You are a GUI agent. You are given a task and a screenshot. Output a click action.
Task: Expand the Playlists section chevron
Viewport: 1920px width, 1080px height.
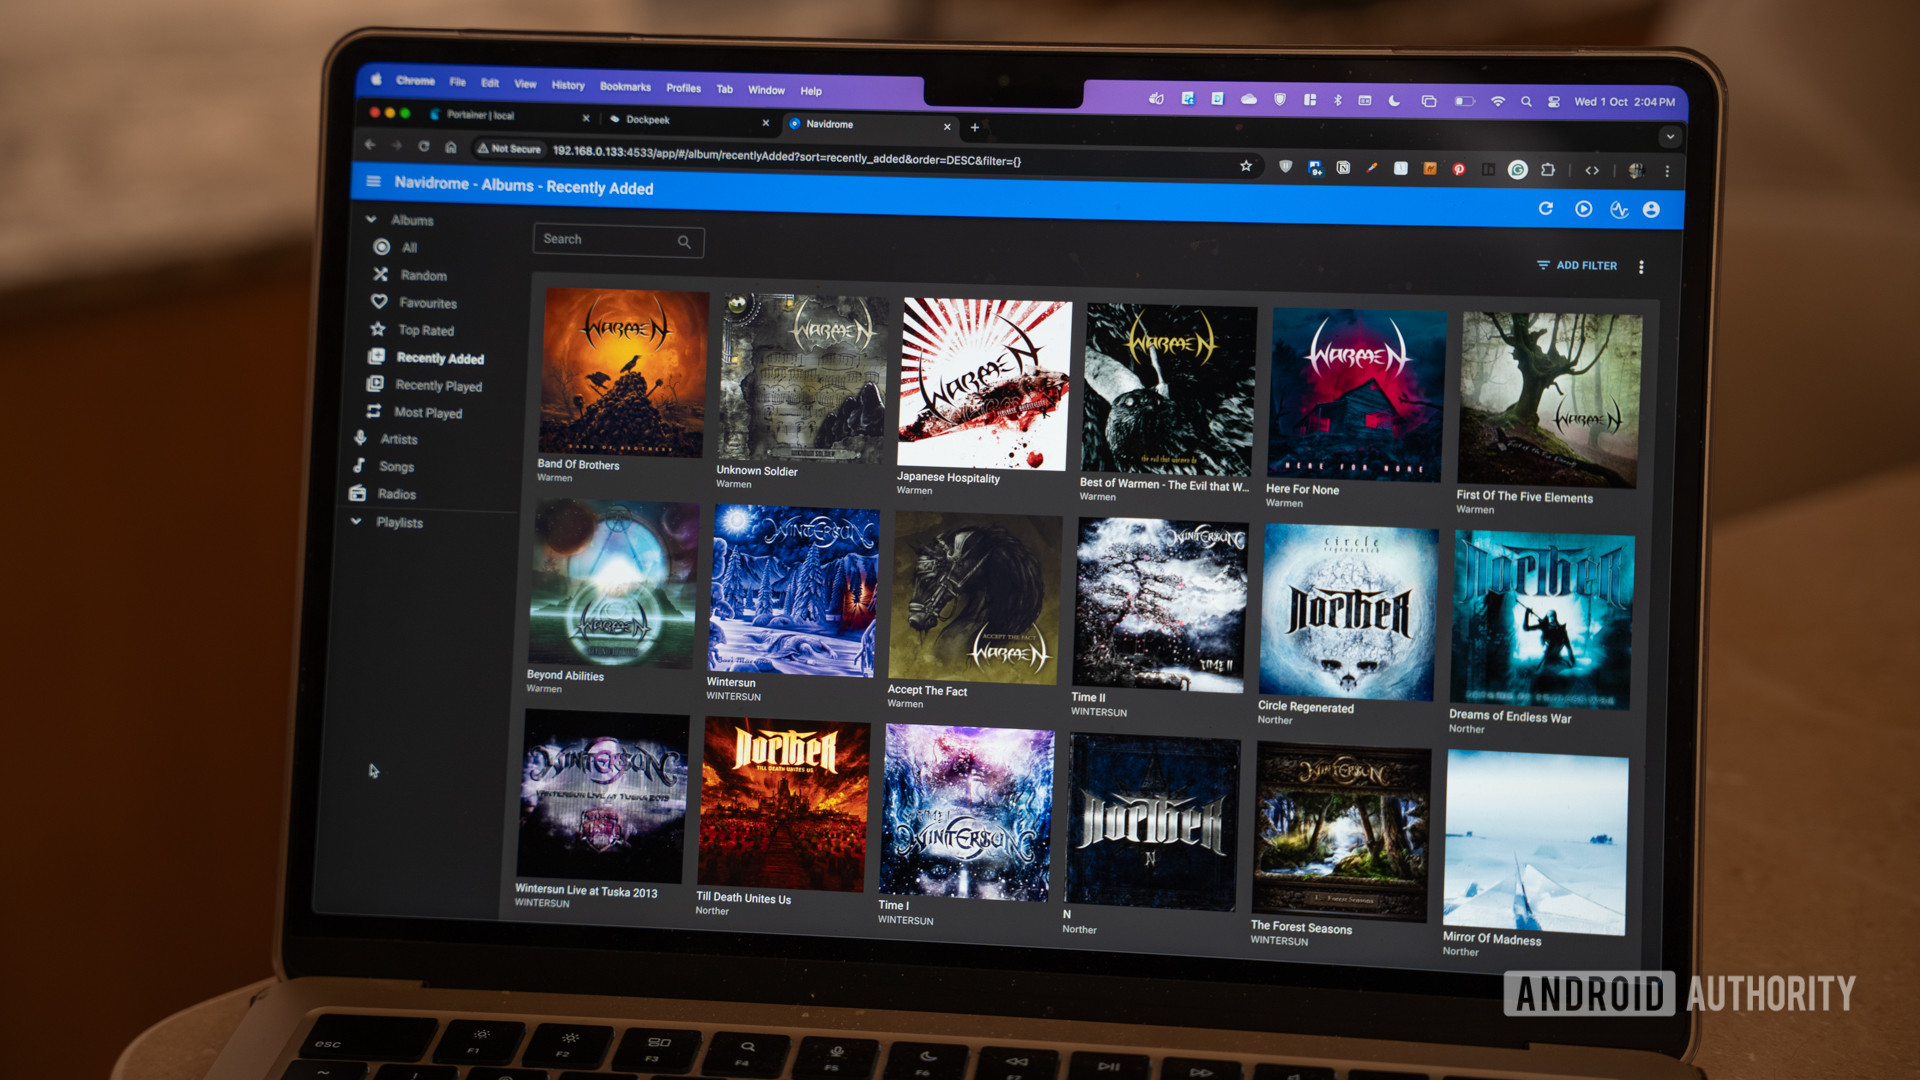coord(356,521)
